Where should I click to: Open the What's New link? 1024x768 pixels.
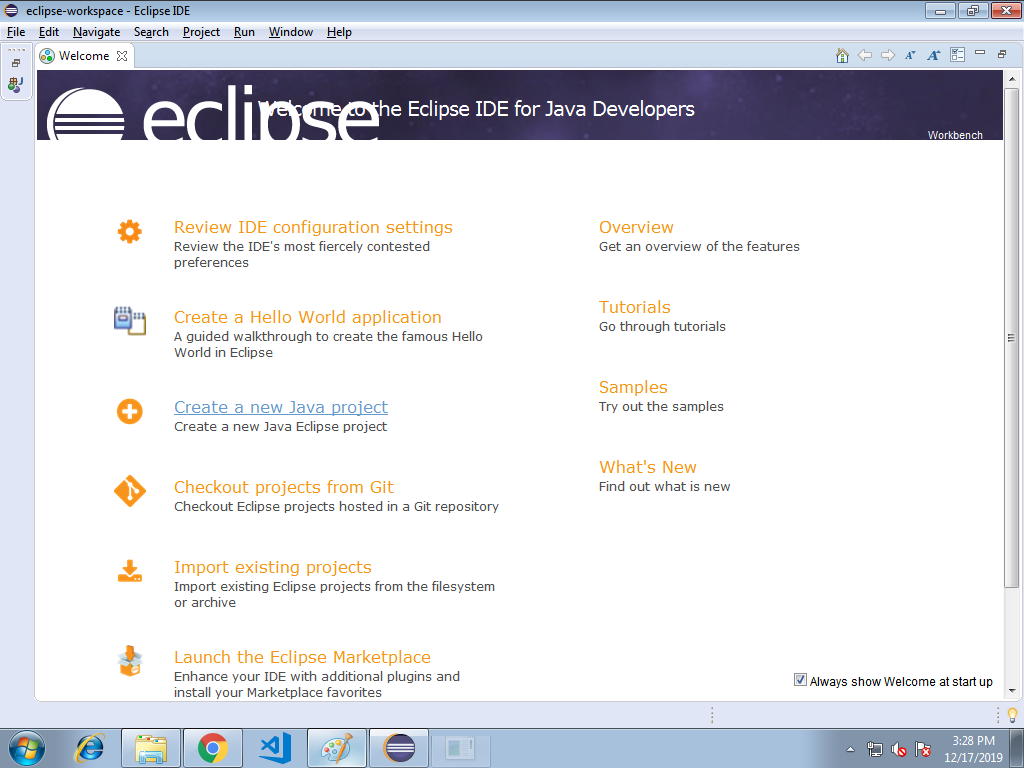click(x=648, y=468)
